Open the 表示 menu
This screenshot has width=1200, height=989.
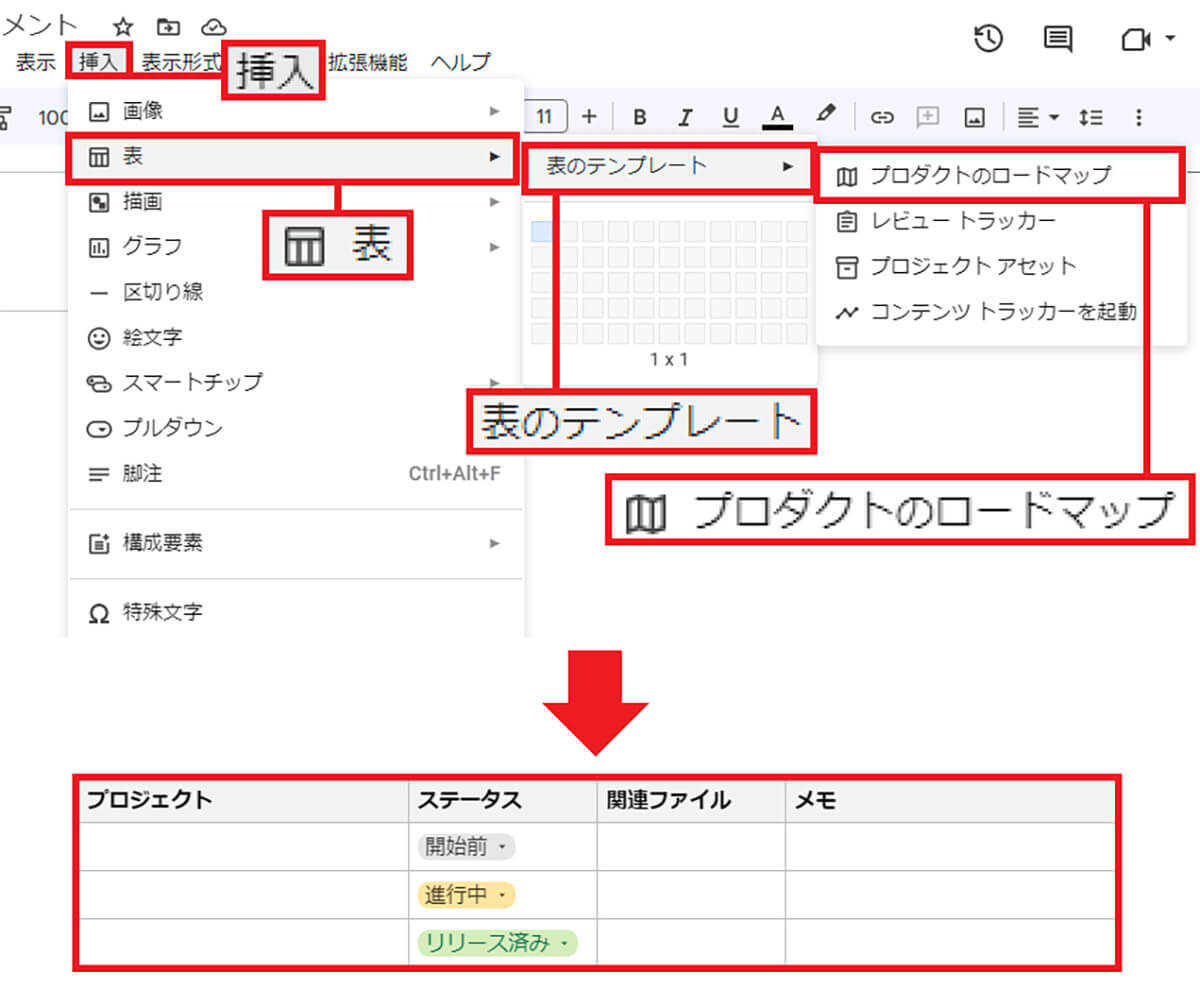[36, 62]
